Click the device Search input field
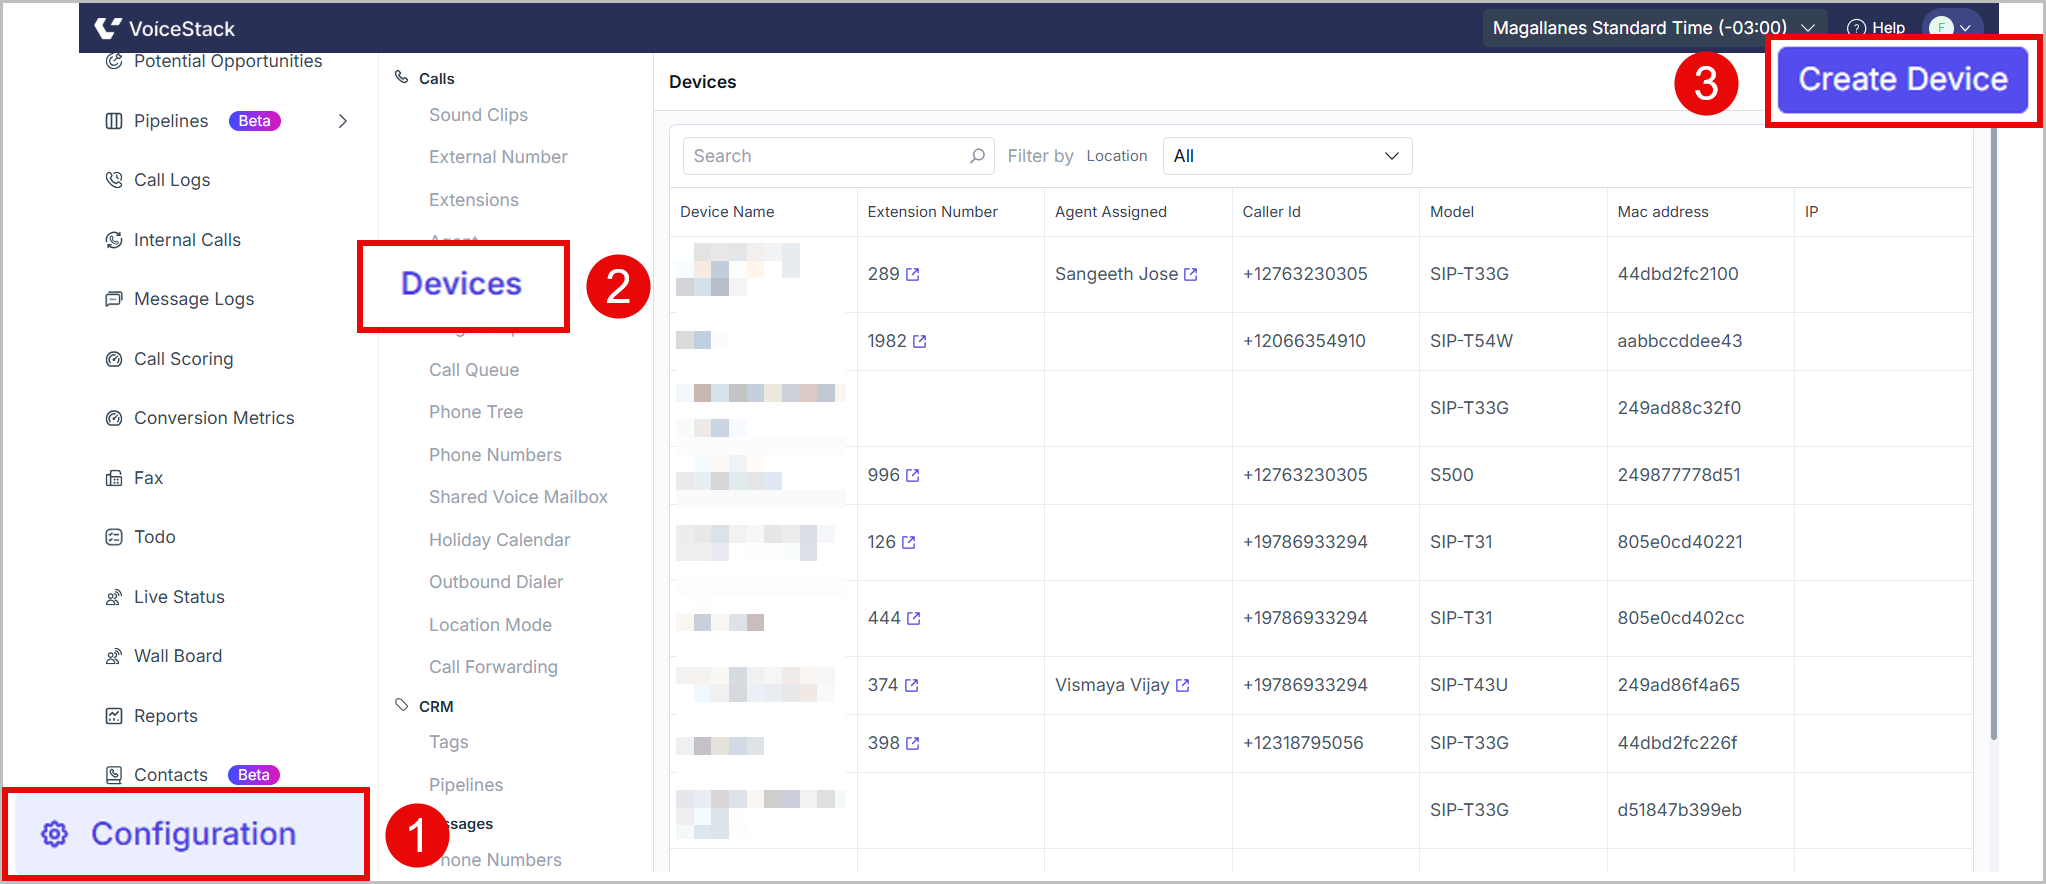This screenshot has height=884, width=2046. pyautogui.click(x=838, y=156)
